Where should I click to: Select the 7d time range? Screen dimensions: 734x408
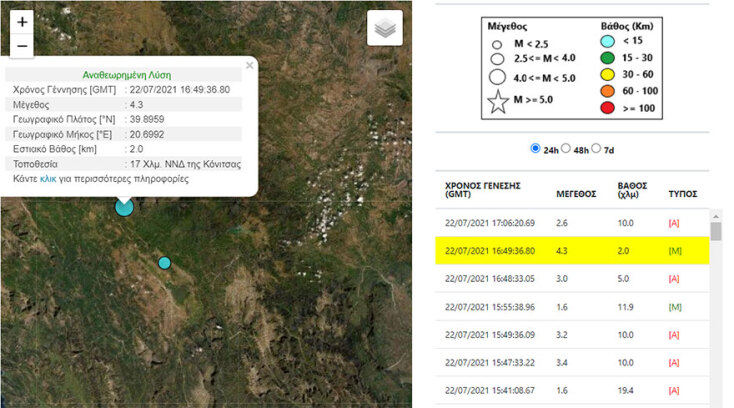(597, 149)
